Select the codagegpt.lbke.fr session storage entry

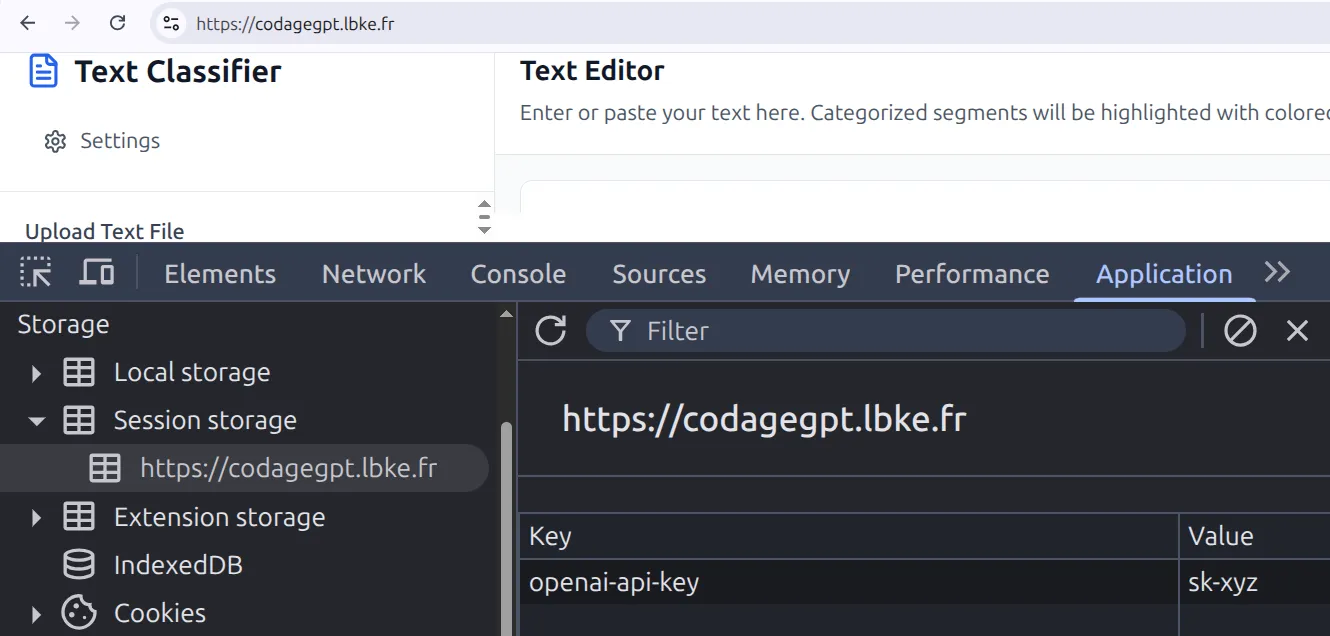point(288,468)
